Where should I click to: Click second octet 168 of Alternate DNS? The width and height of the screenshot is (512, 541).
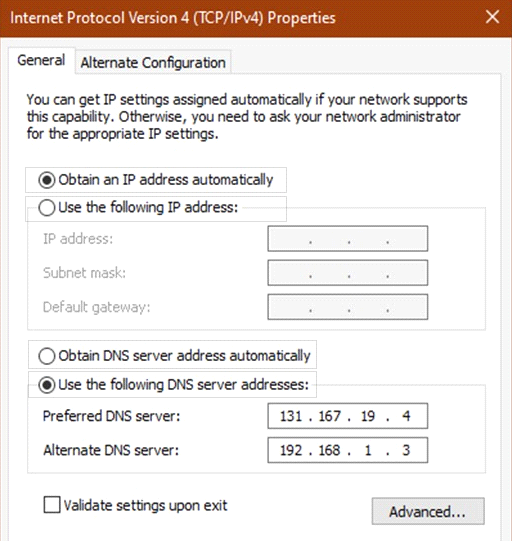pyautogui.click(x=329, y=450)
